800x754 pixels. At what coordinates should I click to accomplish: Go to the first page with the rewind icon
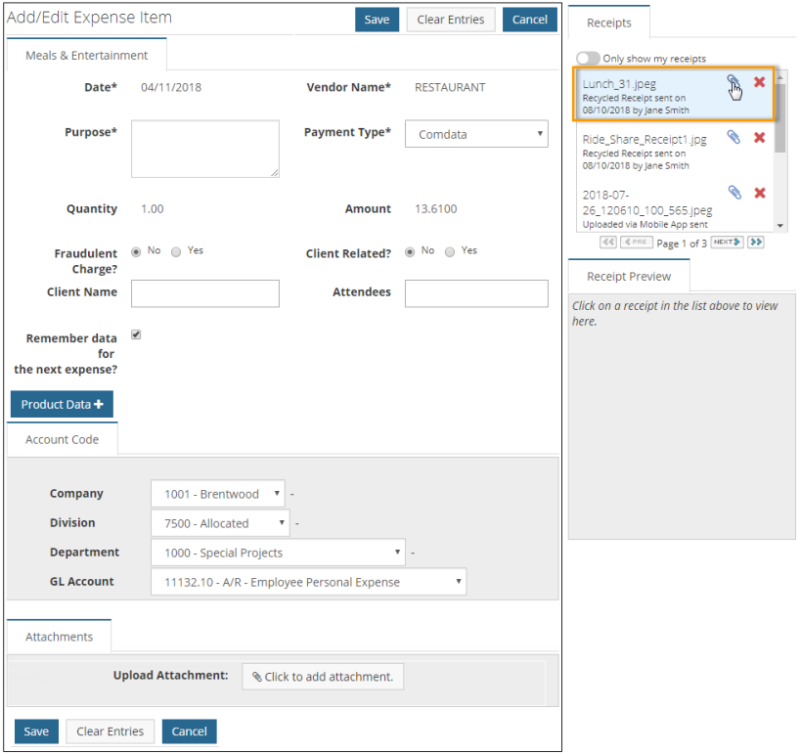pos(608,241)
